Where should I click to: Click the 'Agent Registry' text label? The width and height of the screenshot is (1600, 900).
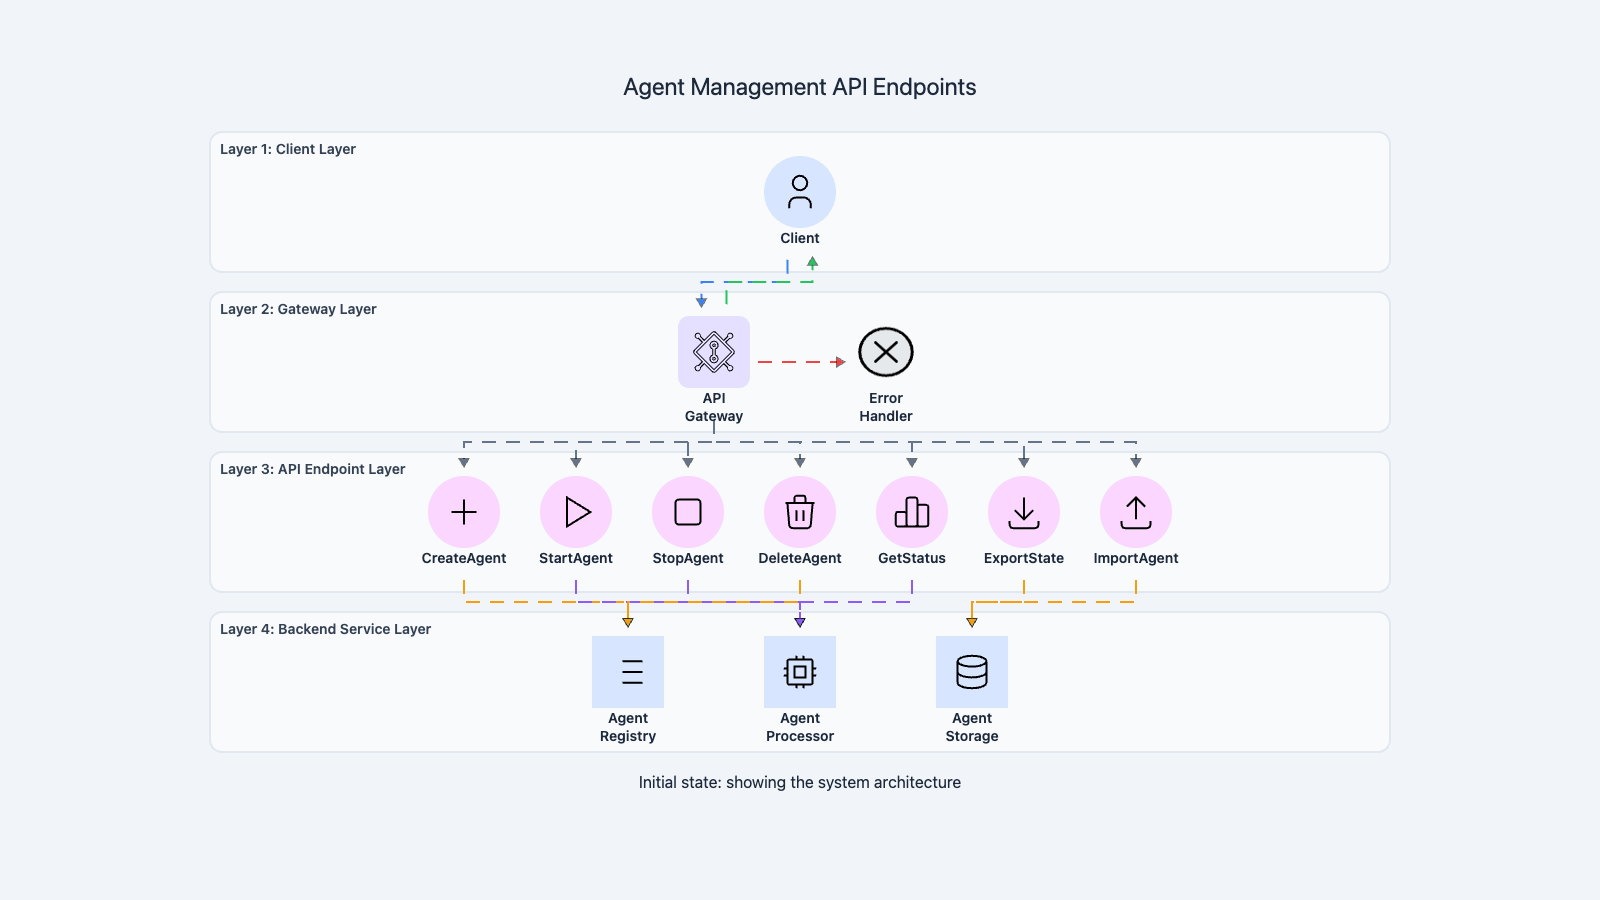(x=628, y=727)
